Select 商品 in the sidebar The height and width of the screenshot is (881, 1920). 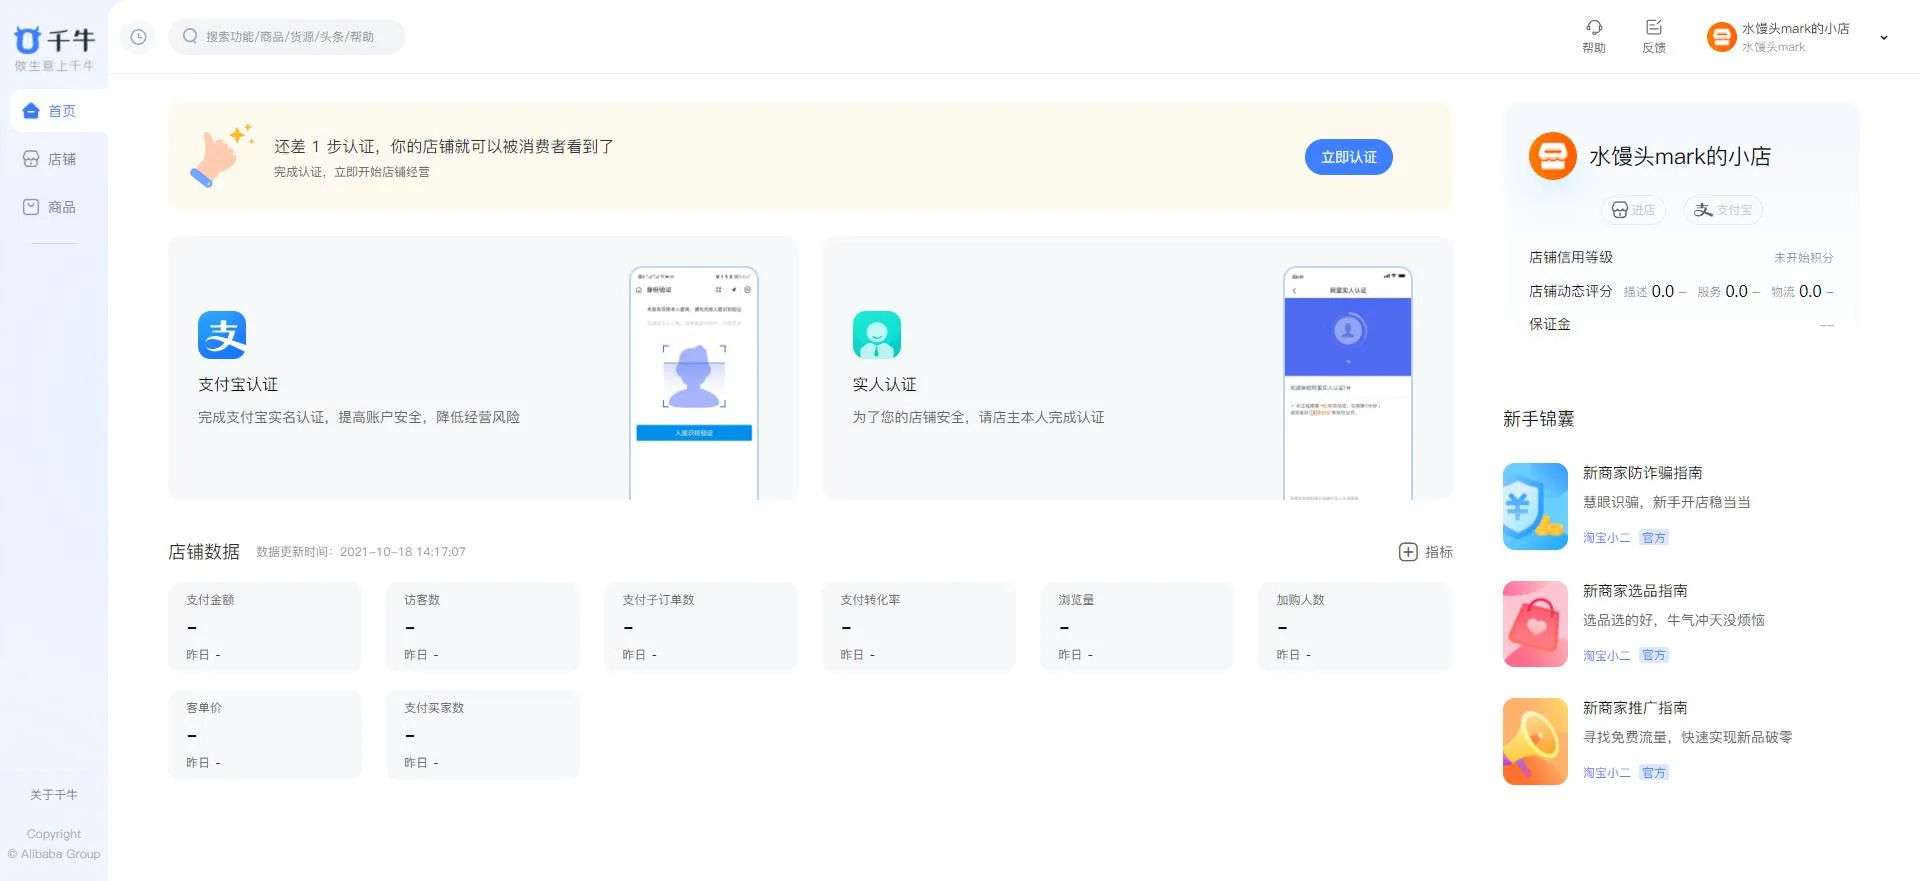[x=59, y=207]
